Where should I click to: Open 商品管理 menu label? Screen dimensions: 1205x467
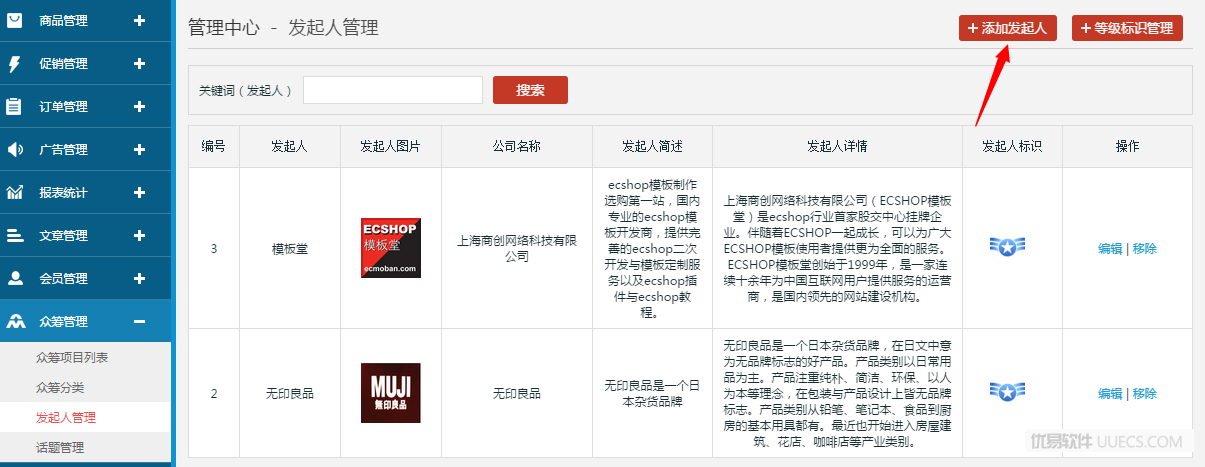pyautogui.click(x=63, y=20)
